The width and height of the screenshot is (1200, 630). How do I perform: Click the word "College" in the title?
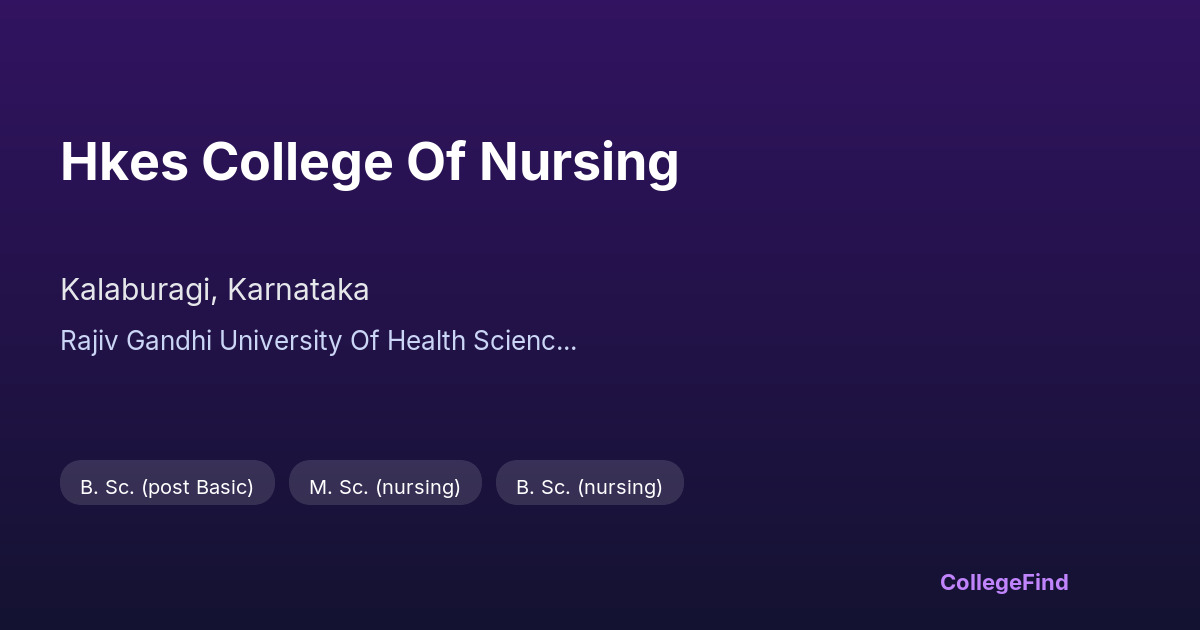pos(297,162)
